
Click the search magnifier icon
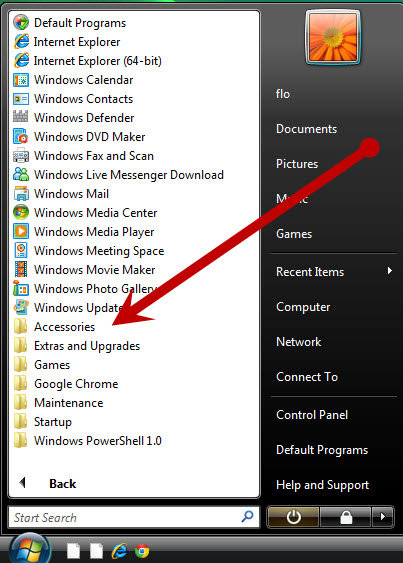[247, 517]
